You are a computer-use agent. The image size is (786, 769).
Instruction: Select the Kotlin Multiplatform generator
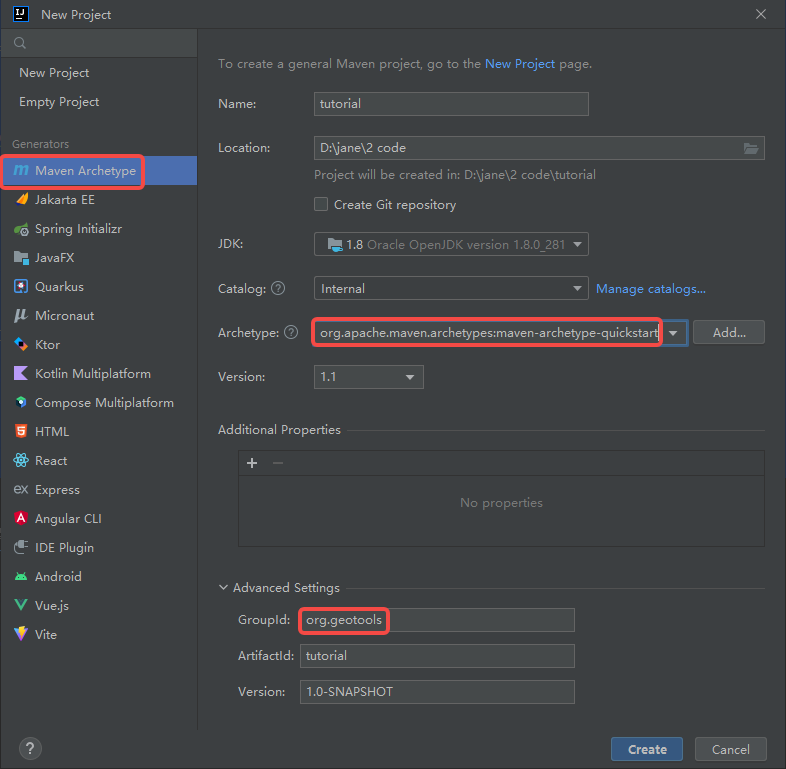pos(99,373)
